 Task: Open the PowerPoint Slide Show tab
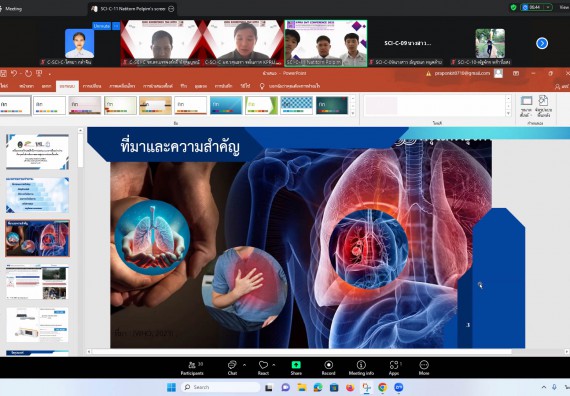[158, 86]
